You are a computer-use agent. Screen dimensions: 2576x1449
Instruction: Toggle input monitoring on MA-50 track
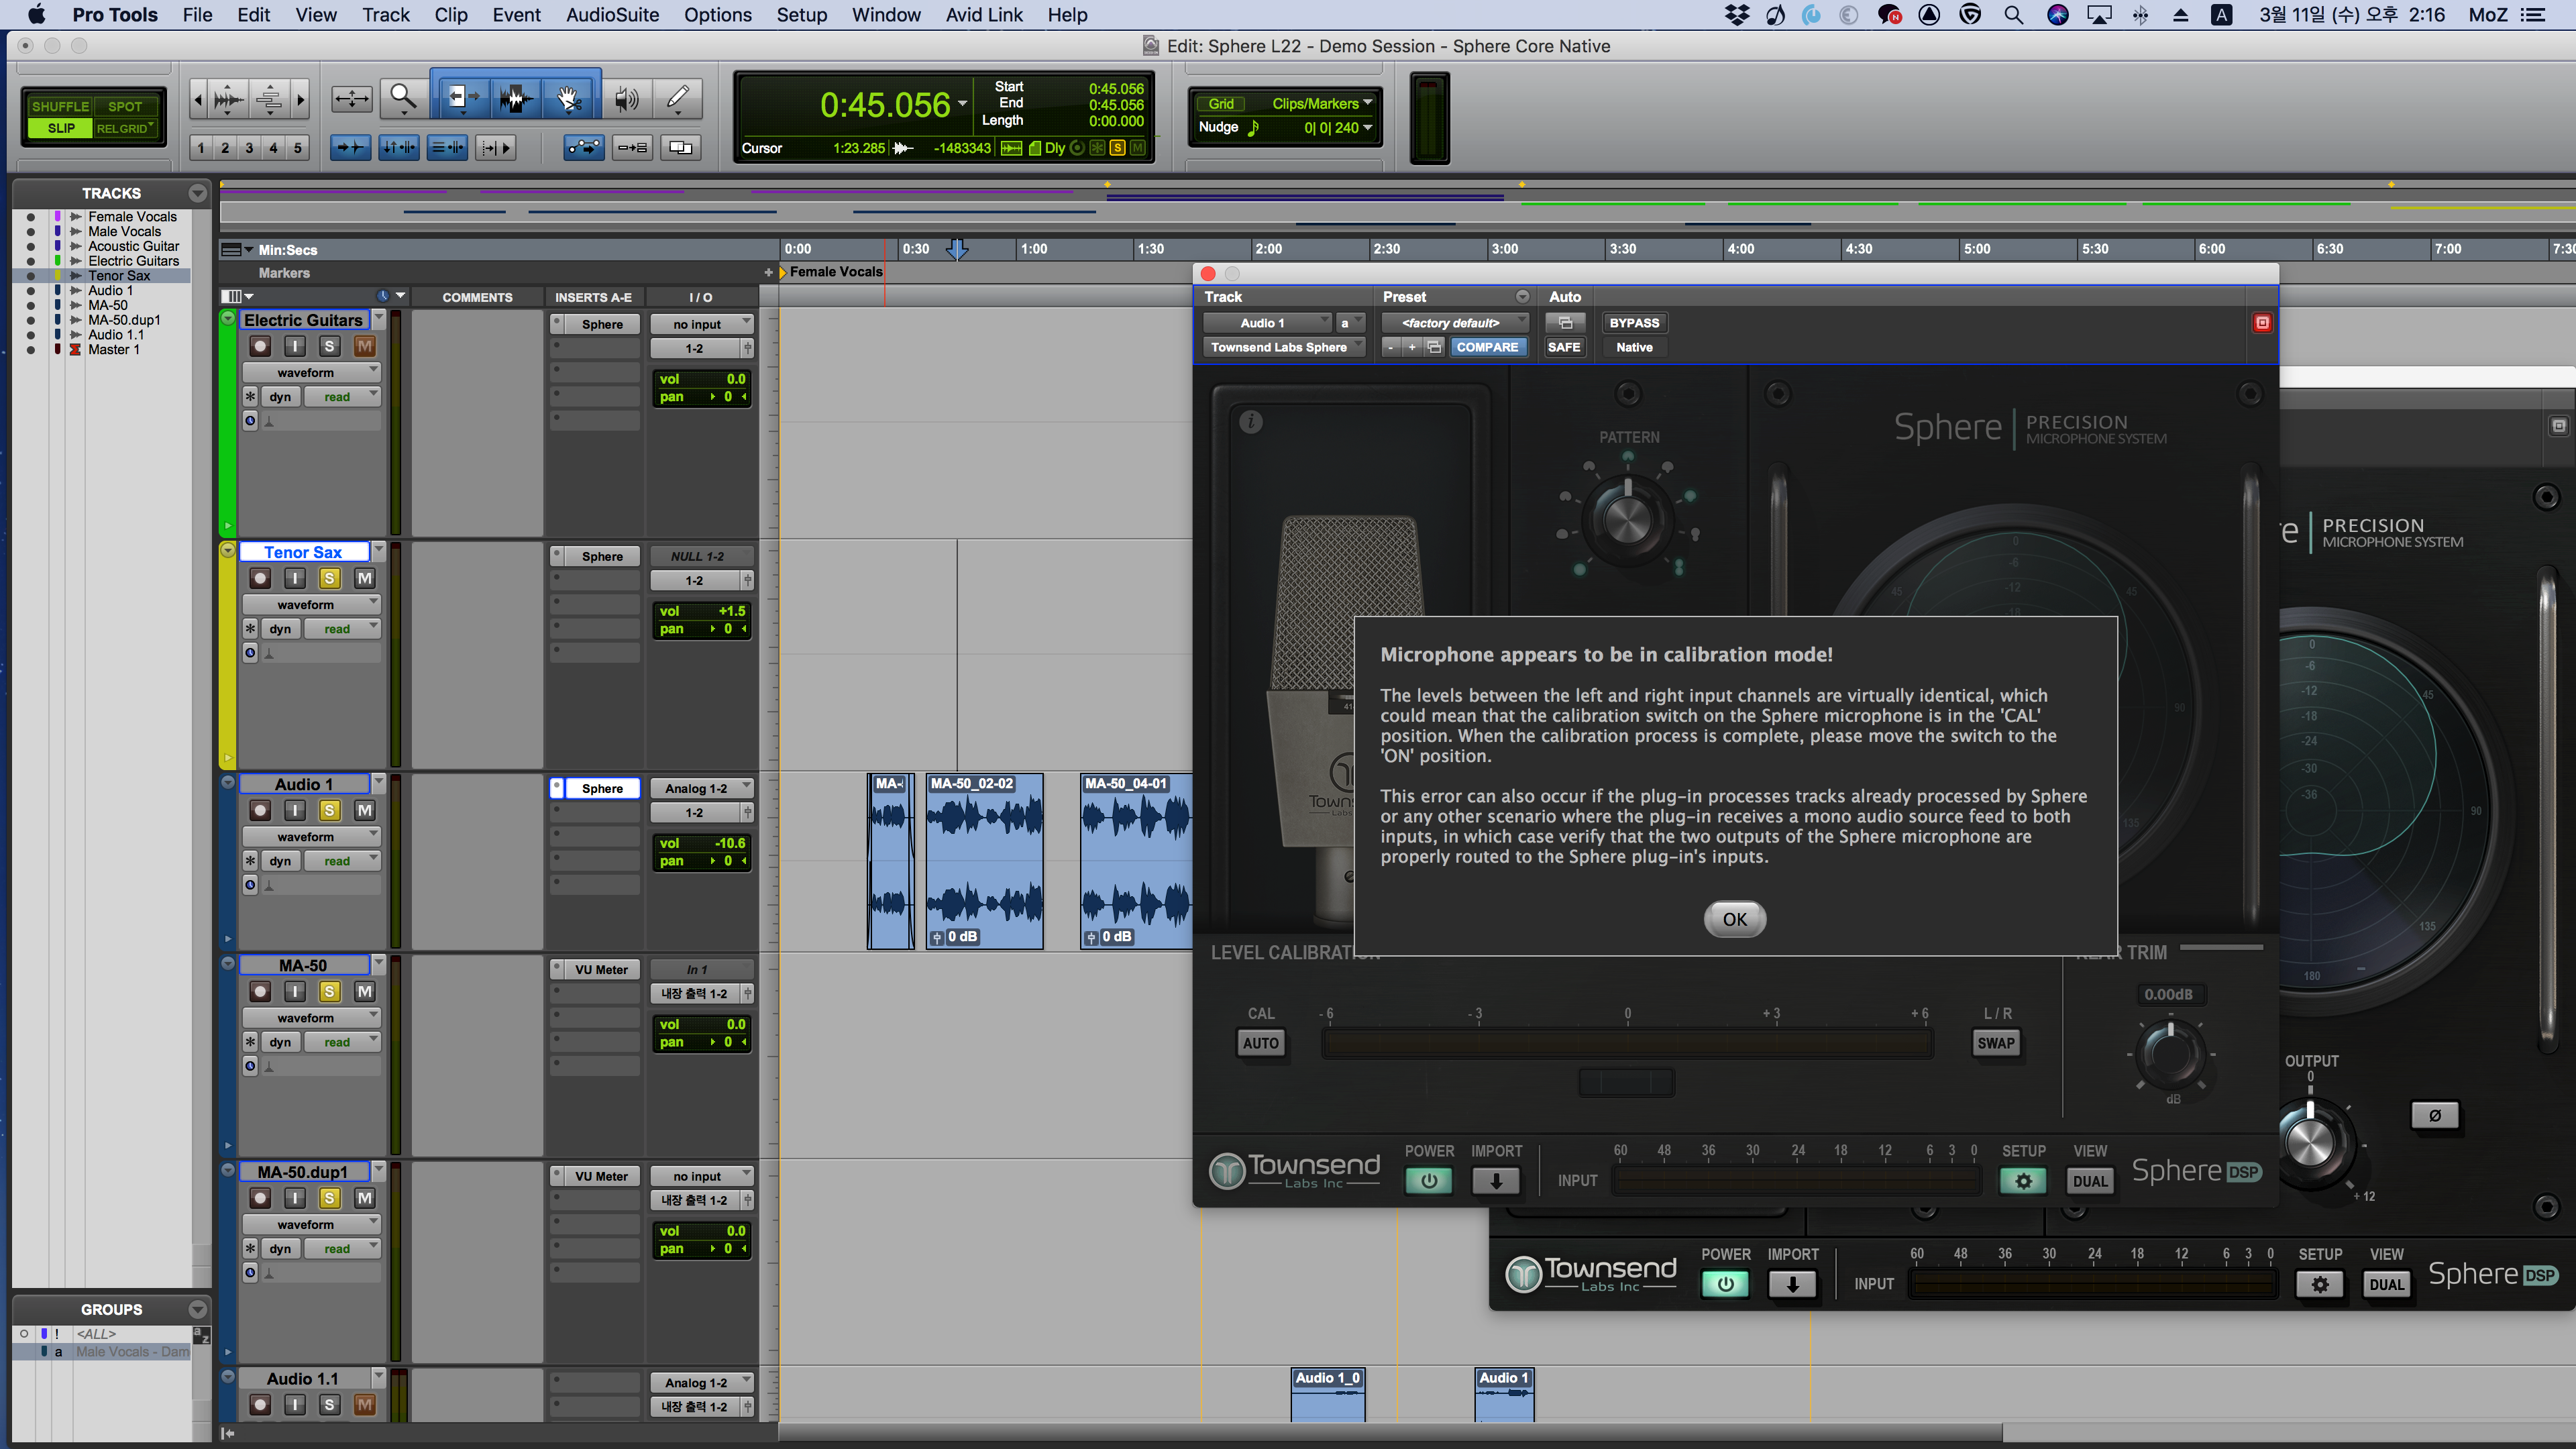(x=295, y=991)
